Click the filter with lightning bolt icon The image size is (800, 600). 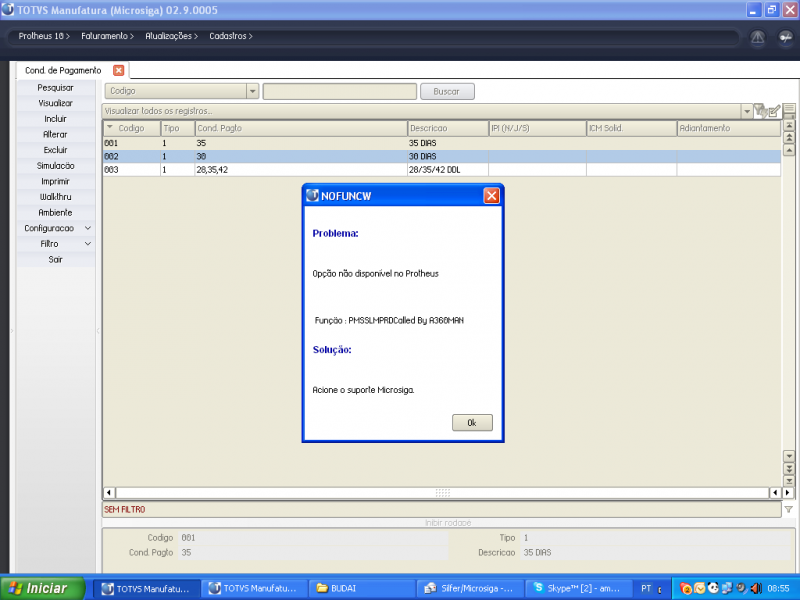click(x=760, y=111)
